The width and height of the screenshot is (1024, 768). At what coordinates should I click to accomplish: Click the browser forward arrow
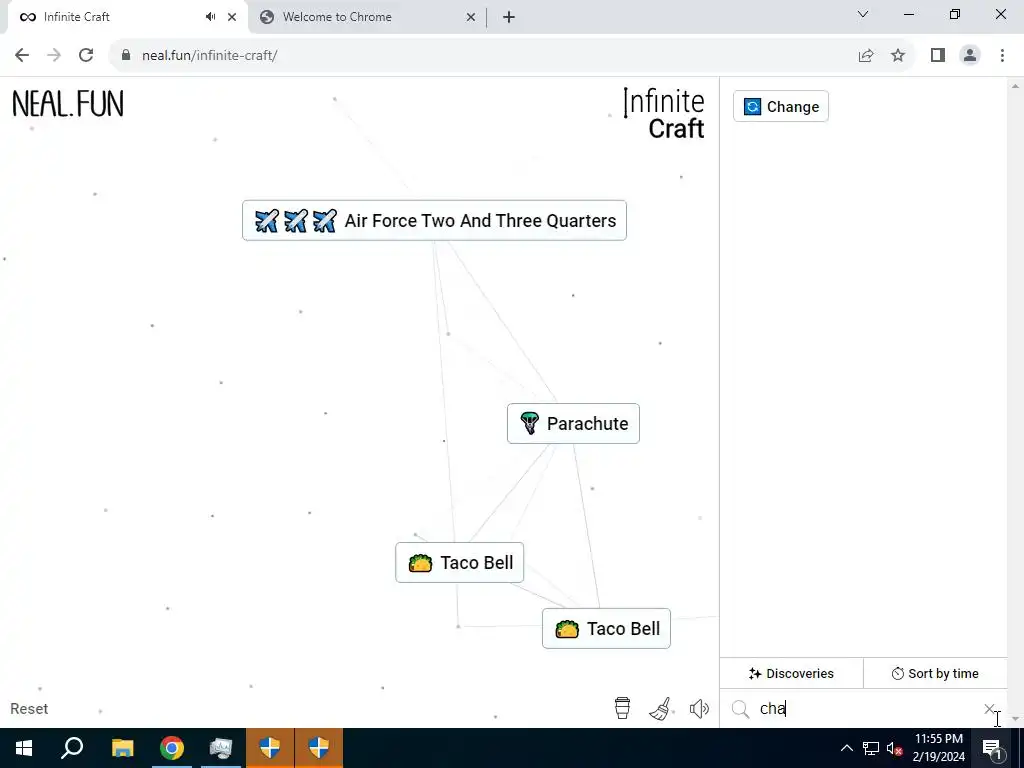point(54,56)
